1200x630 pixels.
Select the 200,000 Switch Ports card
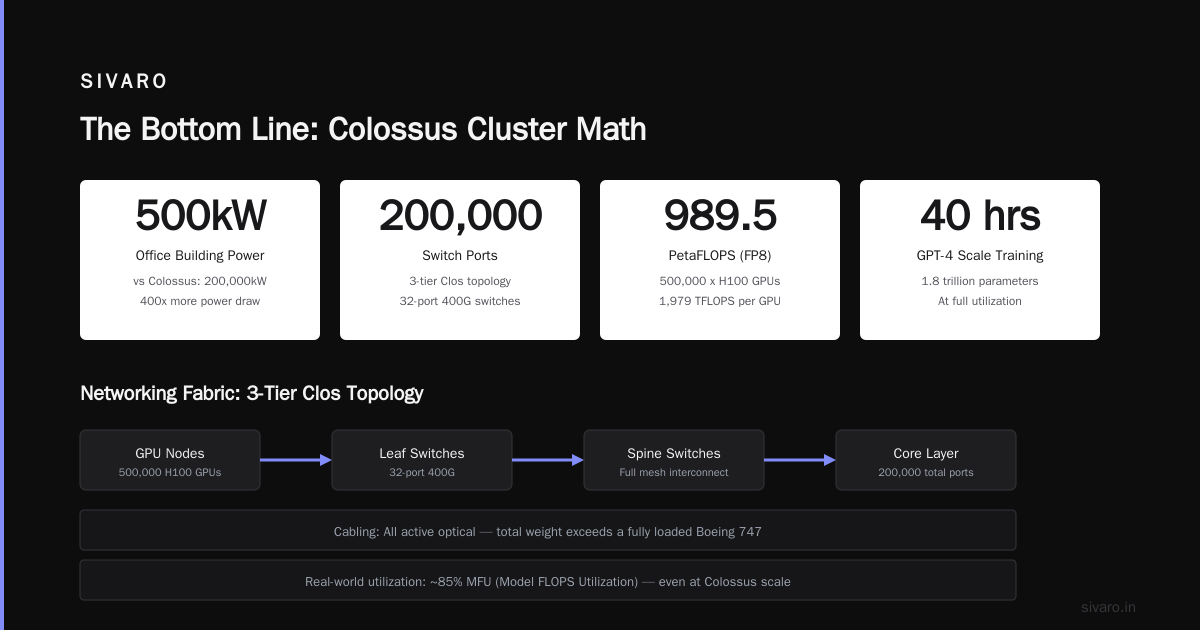(x=460, y=260)
